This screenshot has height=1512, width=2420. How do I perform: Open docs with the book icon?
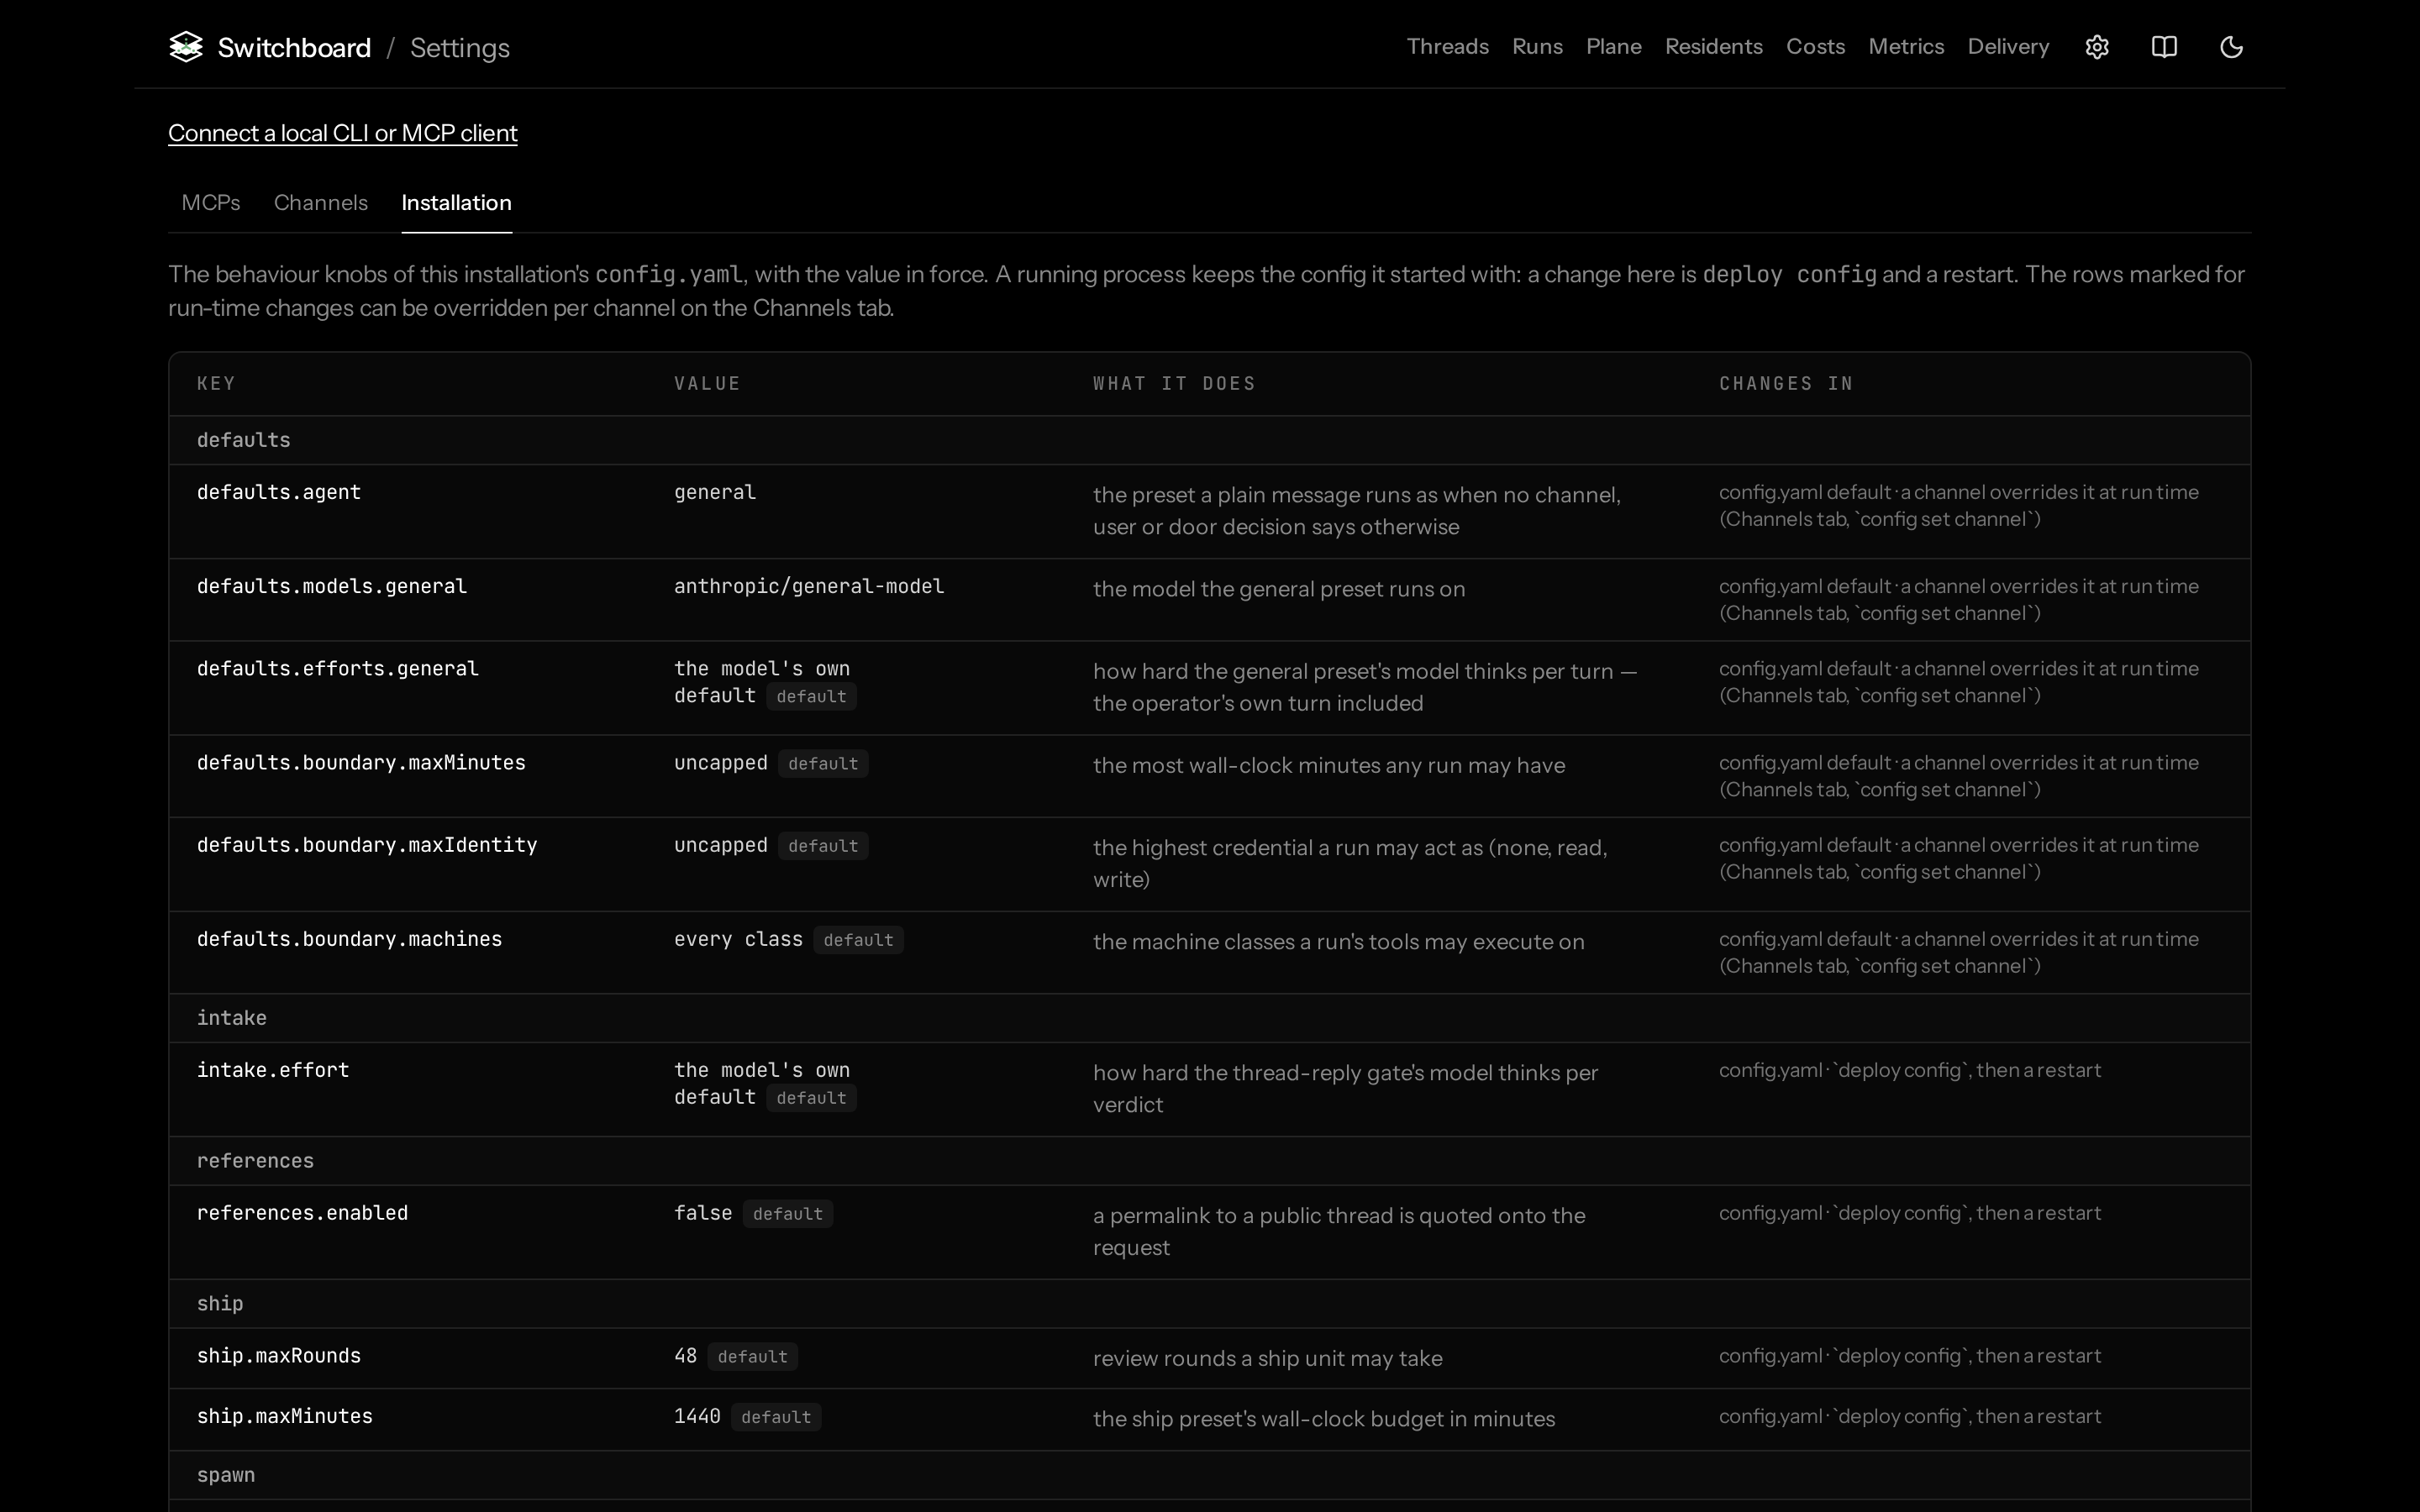[2164, 47]
